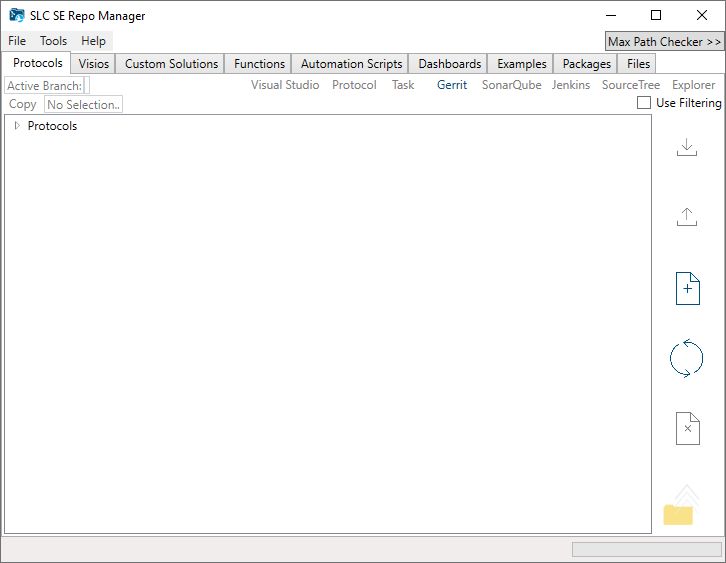726x563 pixels.
Task: Open the File menu
Action: 17,41
